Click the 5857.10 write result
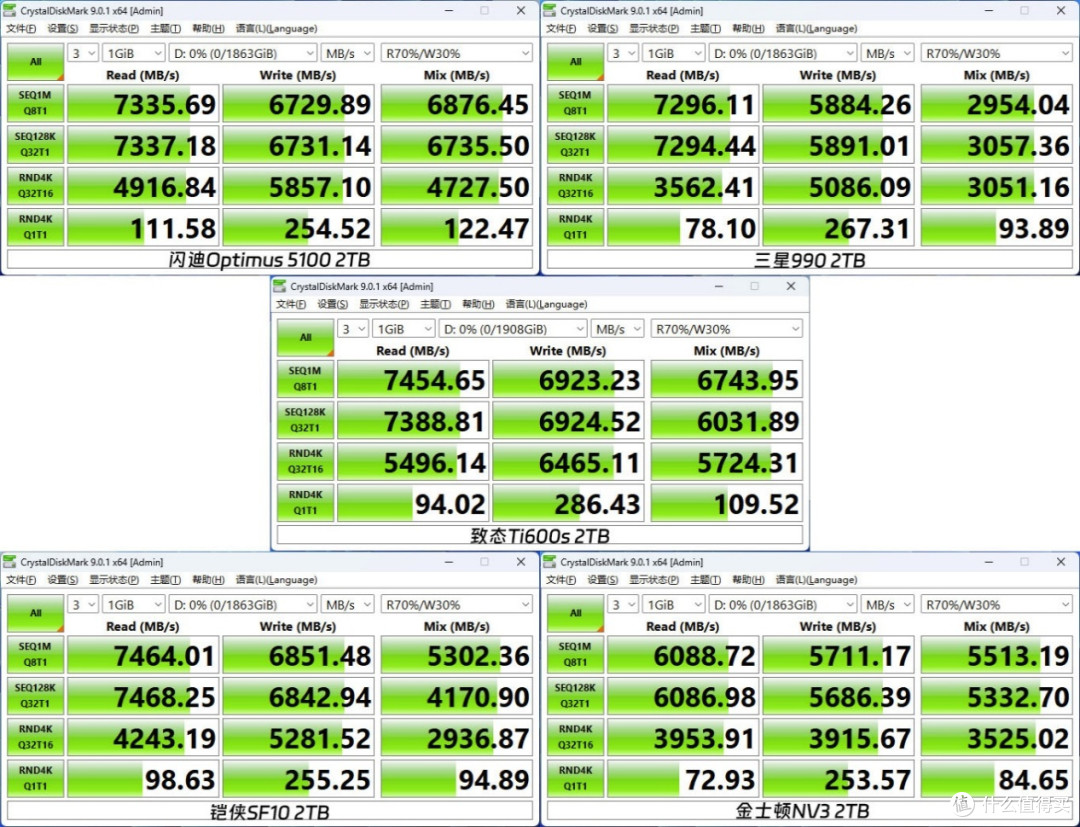This screenshot has width=1080, height=827. (x=298, y=187)
